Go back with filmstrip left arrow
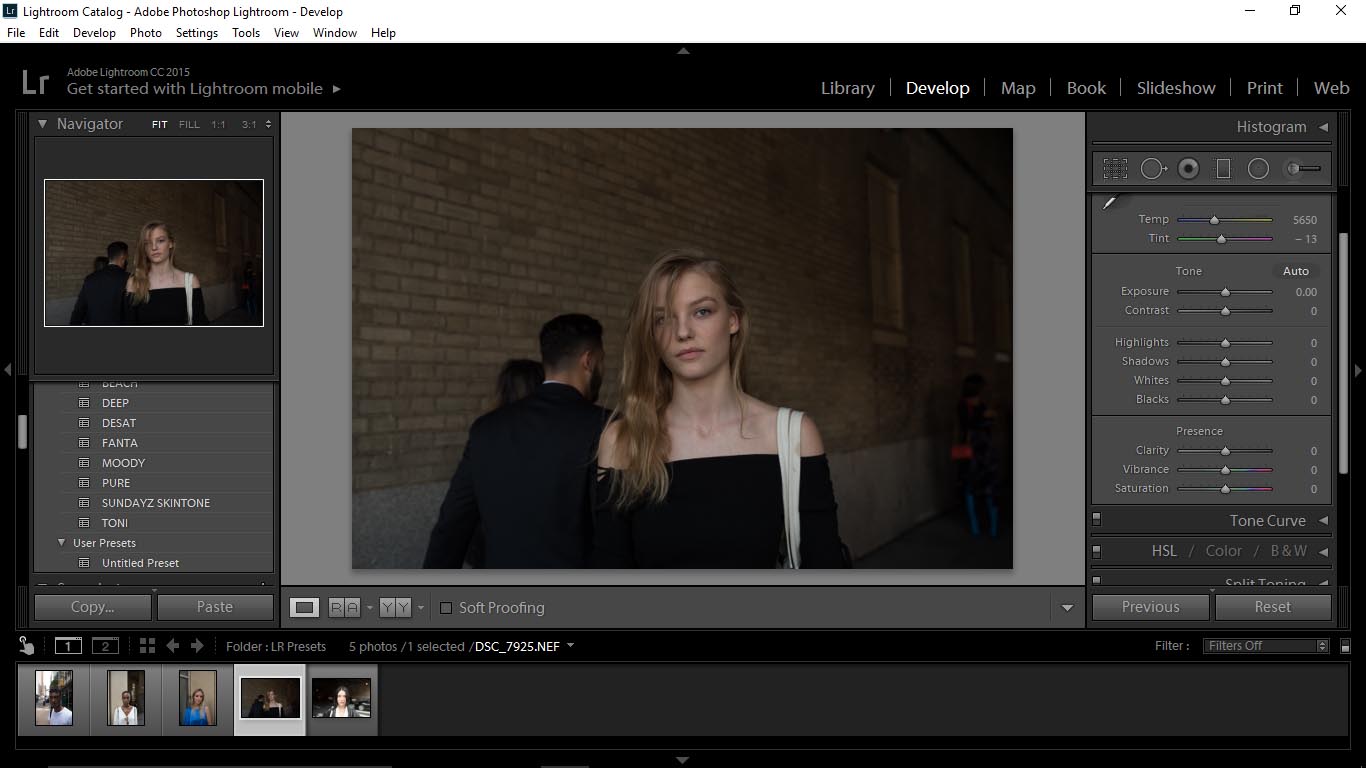This screenshot has height=768, width=1366. (x=173, y=646)
